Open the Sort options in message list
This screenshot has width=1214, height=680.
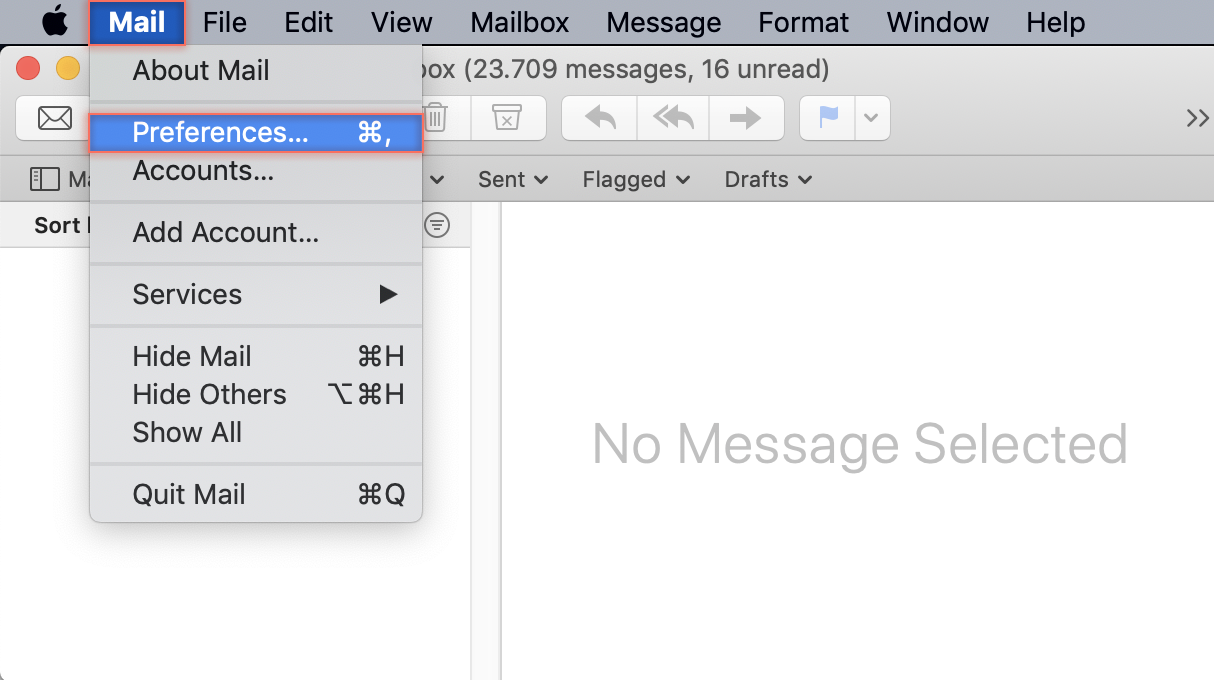61,226
